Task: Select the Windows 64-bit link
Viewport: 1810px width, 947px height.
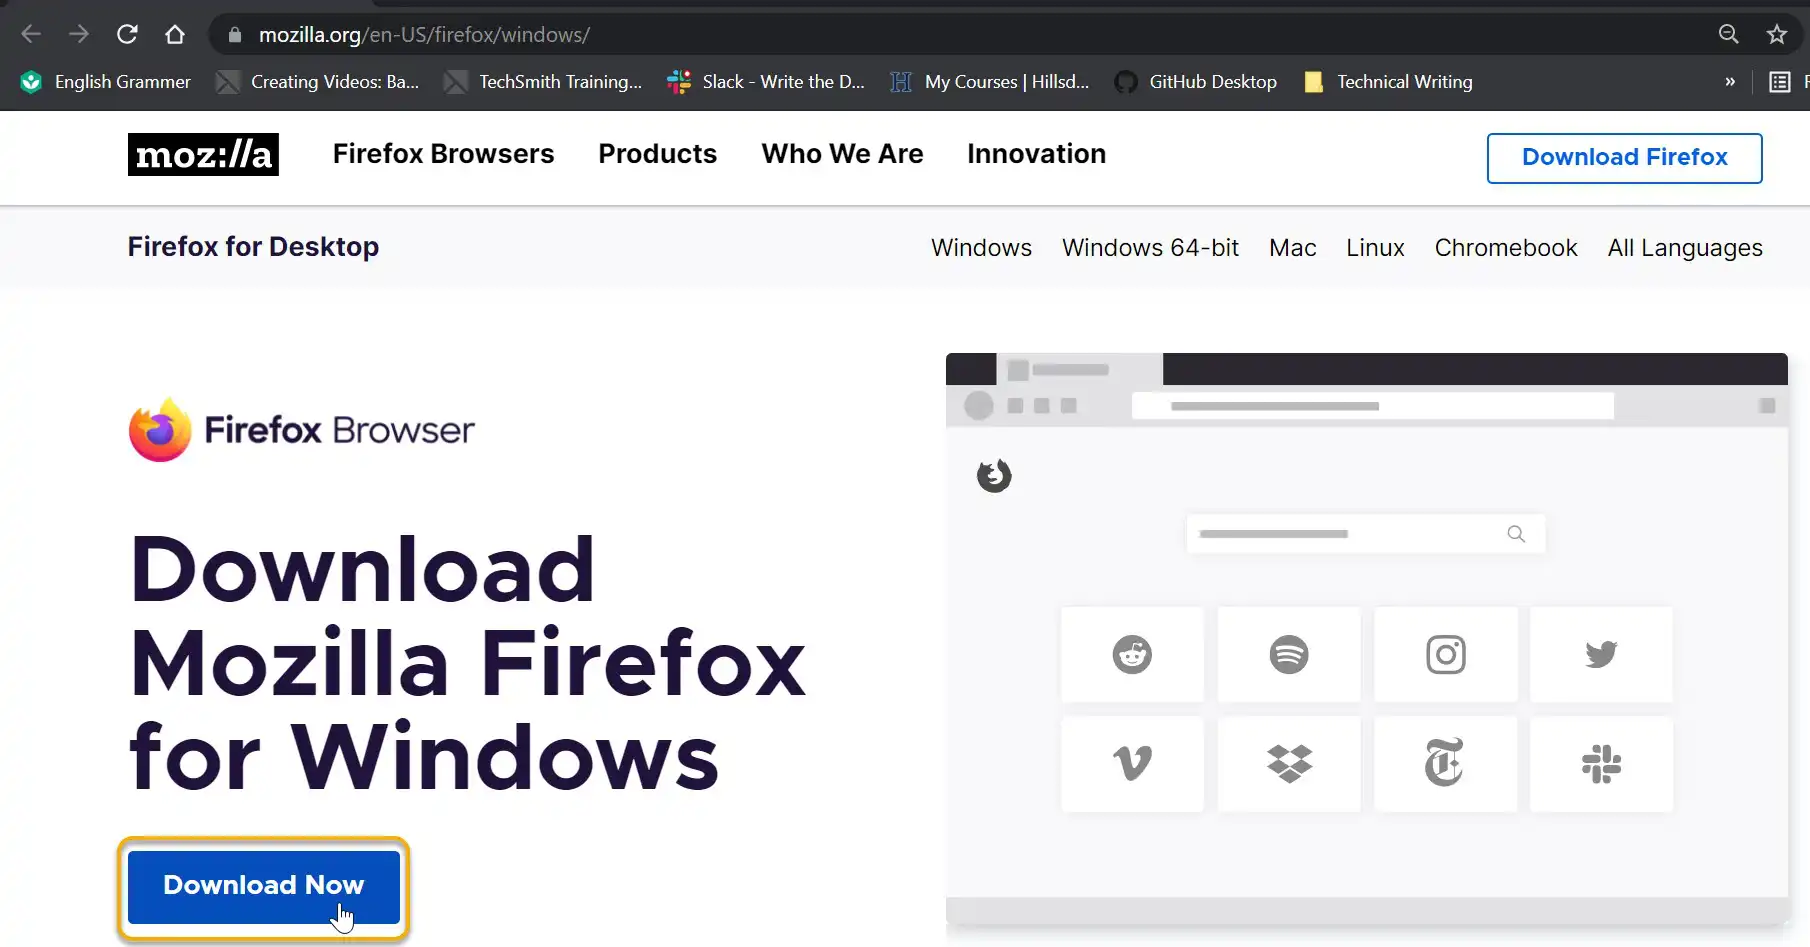Action: click(1150, 248)
